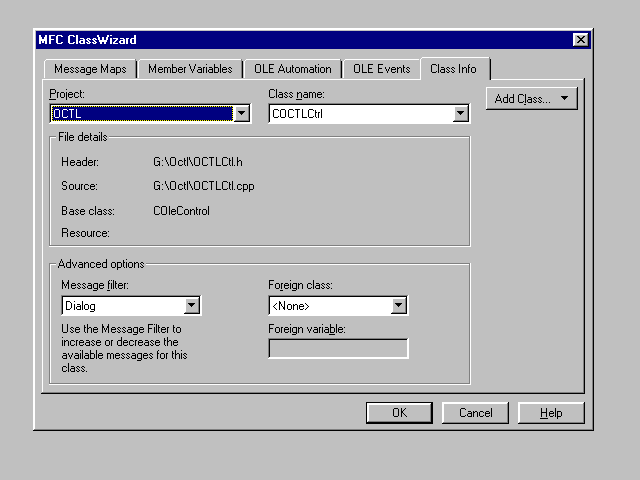
Task: Click the Add Class... button
Action: (x=531, y=99)
